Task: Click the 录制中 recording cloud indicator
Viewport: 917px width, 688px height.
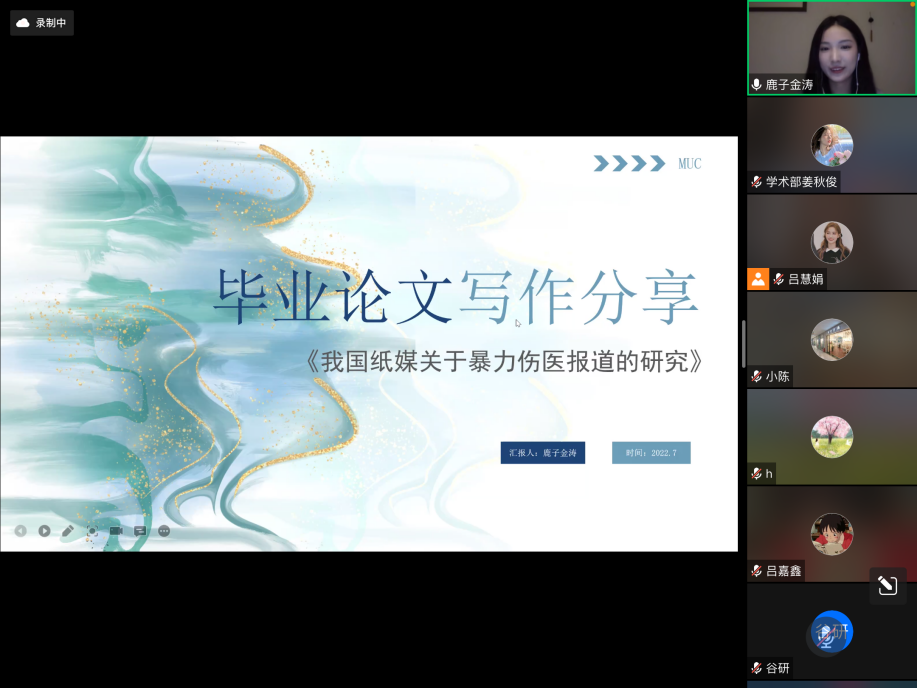Action: [x=42, y=22]
